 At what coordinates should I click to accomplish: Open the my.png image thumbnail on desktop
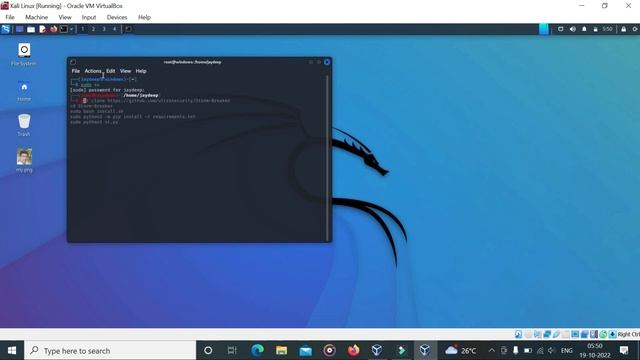24,157
